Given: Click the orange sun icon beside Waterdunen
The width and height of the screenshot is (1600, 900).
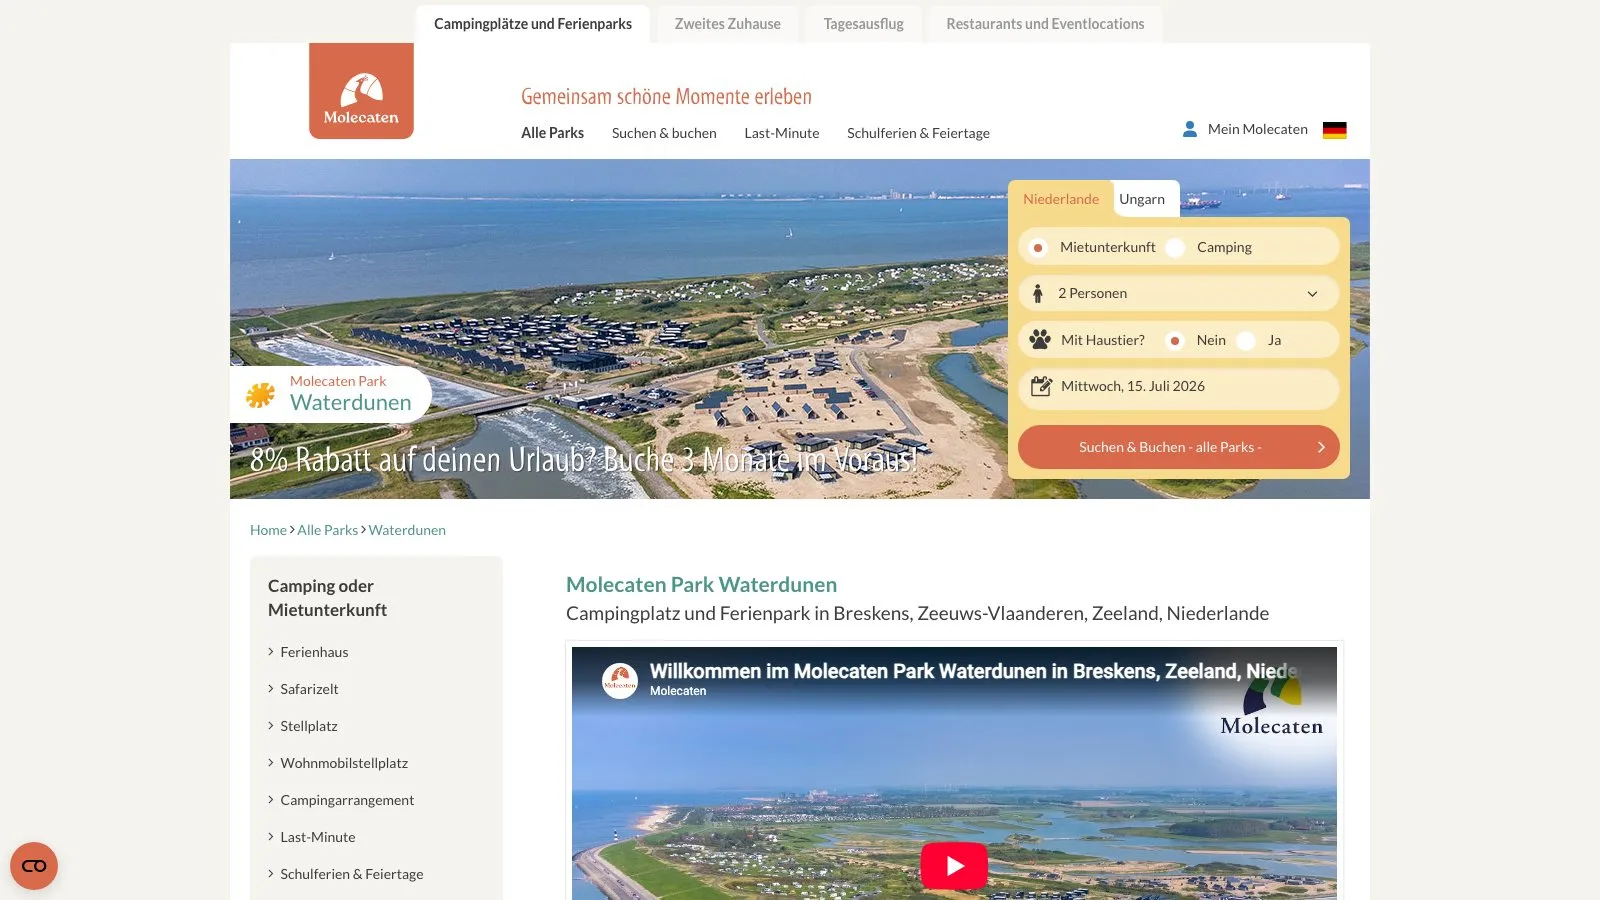Looking at the screenshot, I should pos(261,394).
